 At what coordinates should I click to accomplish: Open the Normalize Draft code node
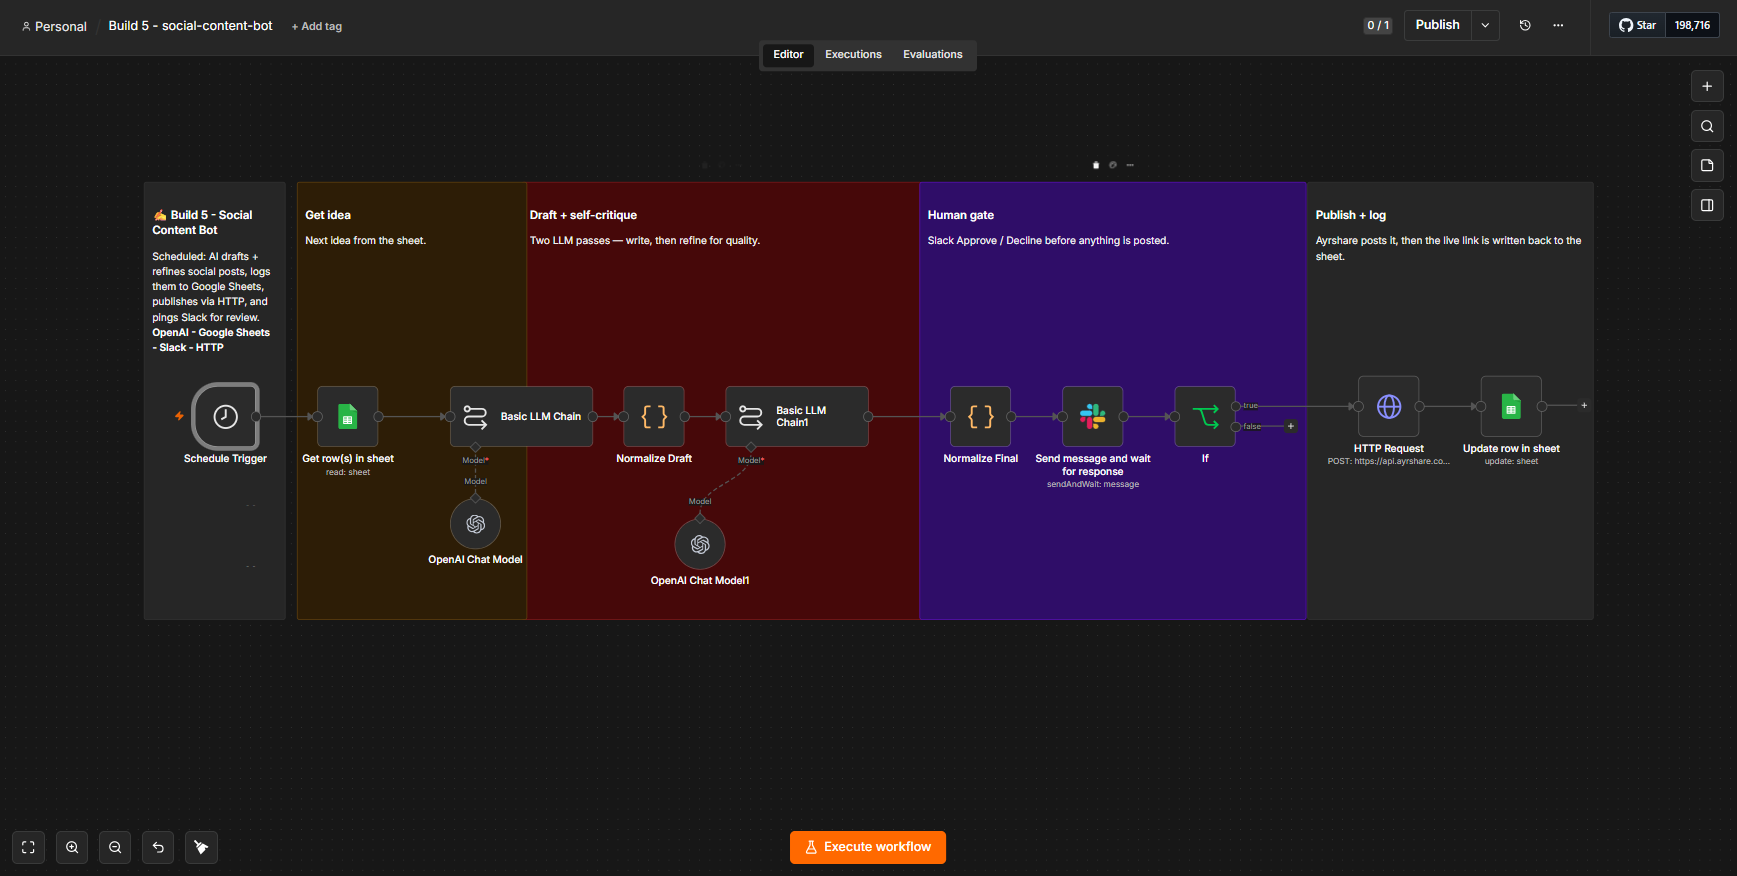pyautogui.click(x=654, y=416)
